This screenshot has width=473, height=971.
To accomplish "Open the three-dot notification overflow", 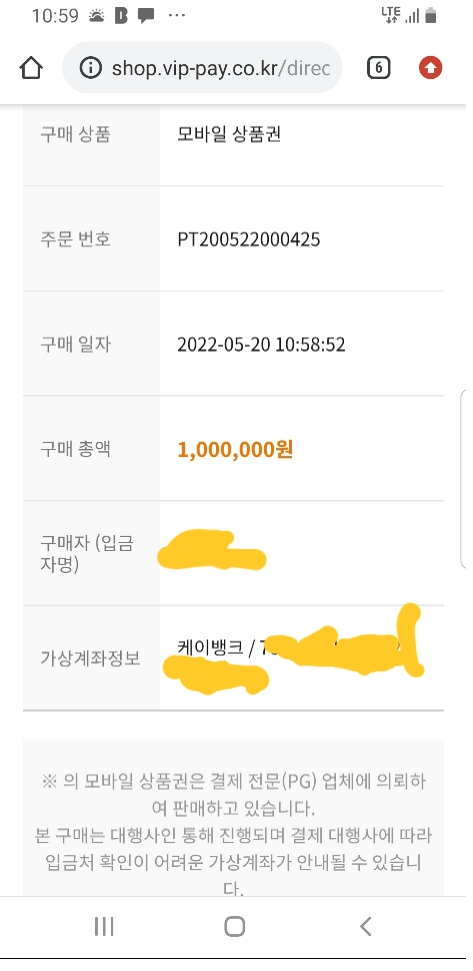I will point(177,16).
